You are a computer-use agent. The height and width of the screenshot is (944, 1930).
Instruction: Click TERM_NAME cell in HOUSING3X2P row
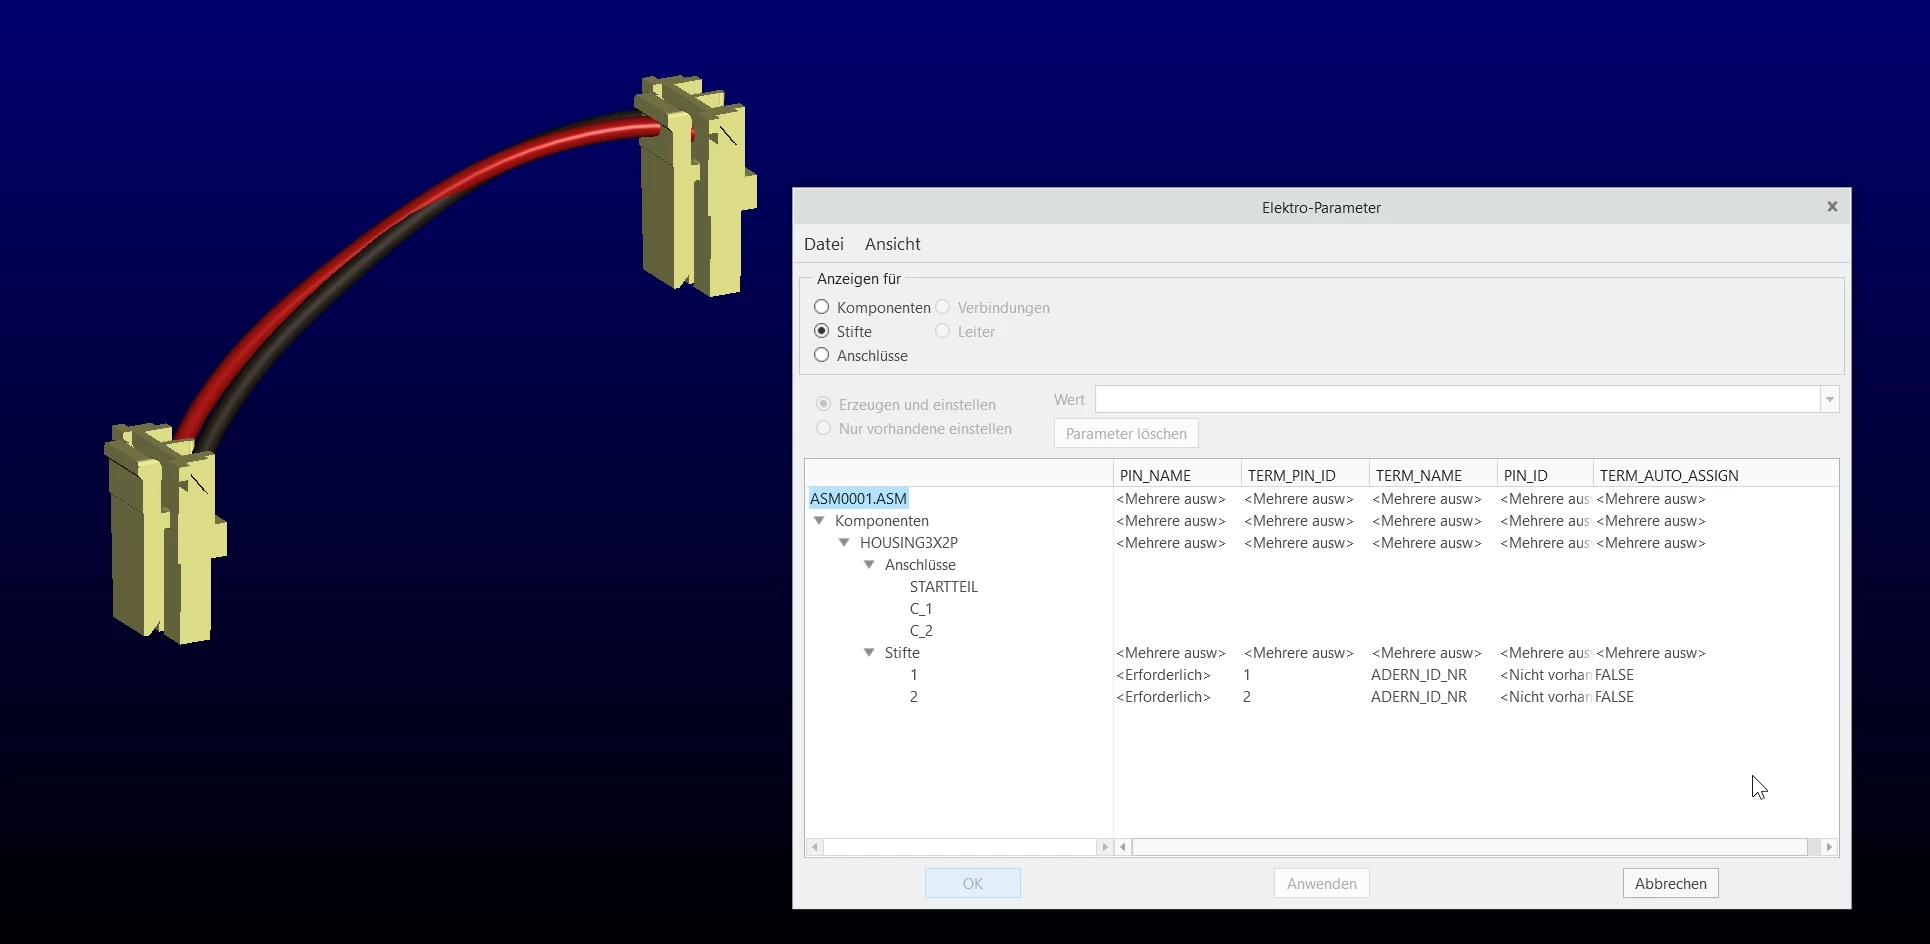1427,543
